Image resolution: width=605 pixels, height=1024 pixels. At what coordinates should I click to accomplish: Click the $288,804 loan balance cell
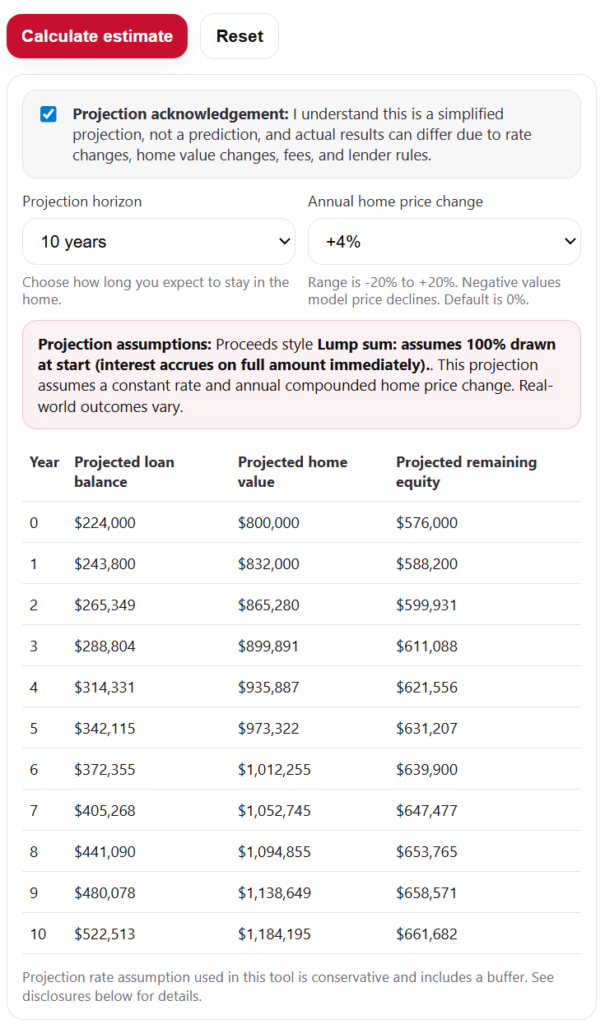click(x=105, y=647)
